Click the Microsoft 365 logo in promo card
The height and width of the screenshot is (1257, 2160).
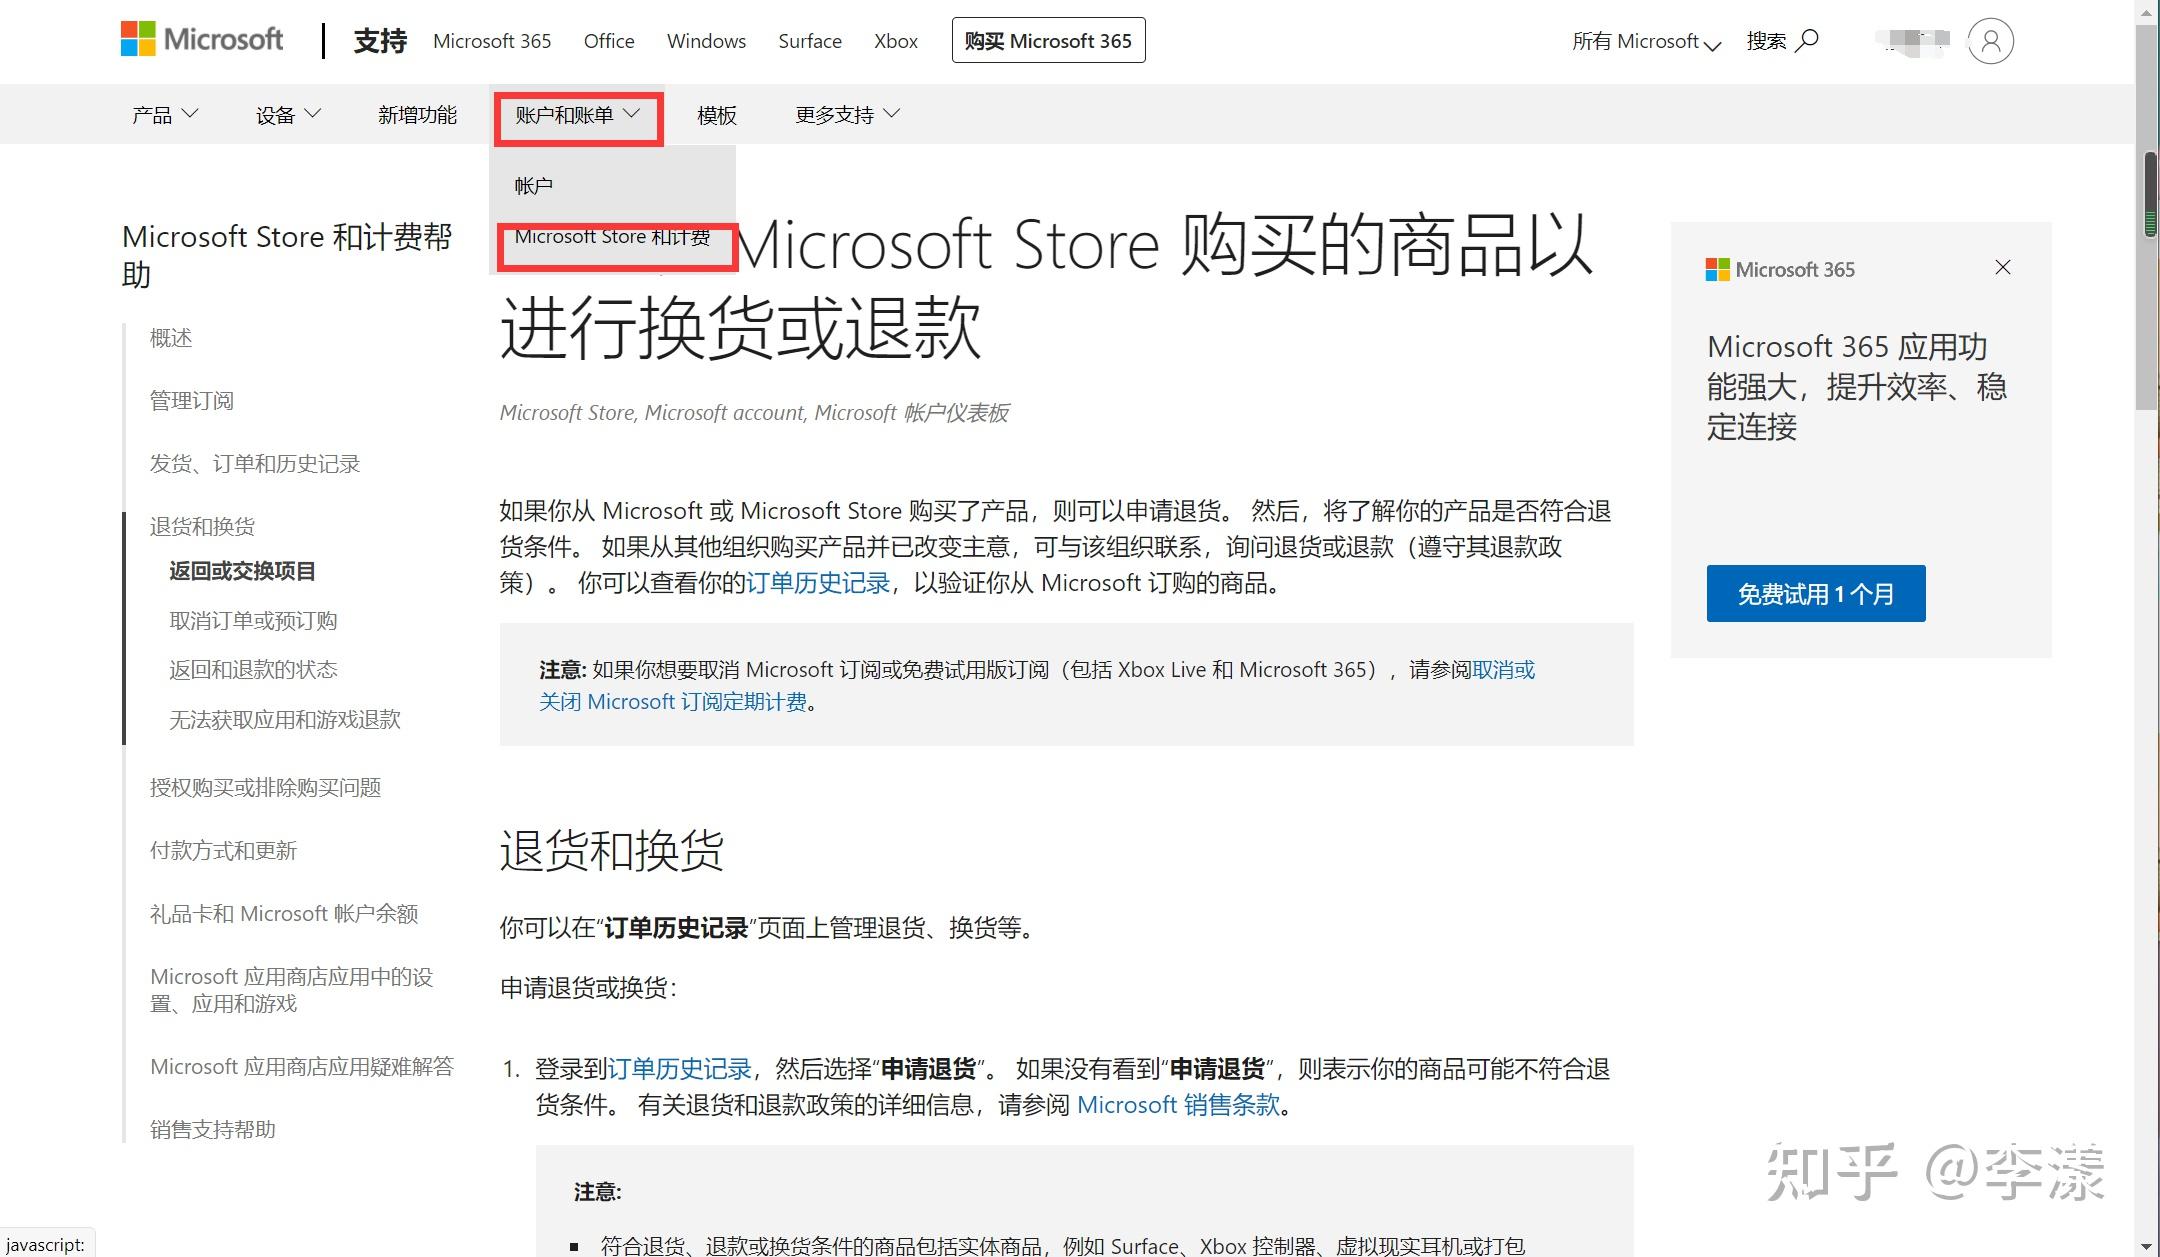click(1780, 269)
